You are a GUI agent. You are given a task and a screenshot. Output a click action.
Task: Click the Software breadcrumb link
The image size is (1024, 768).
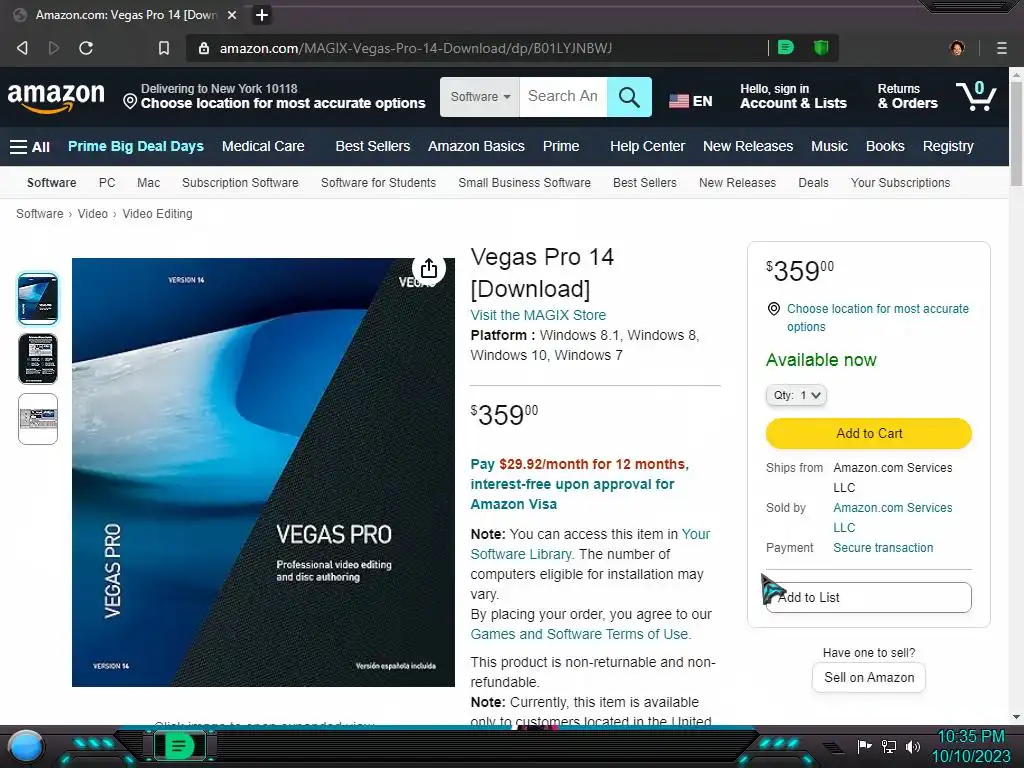coord(40,214)
